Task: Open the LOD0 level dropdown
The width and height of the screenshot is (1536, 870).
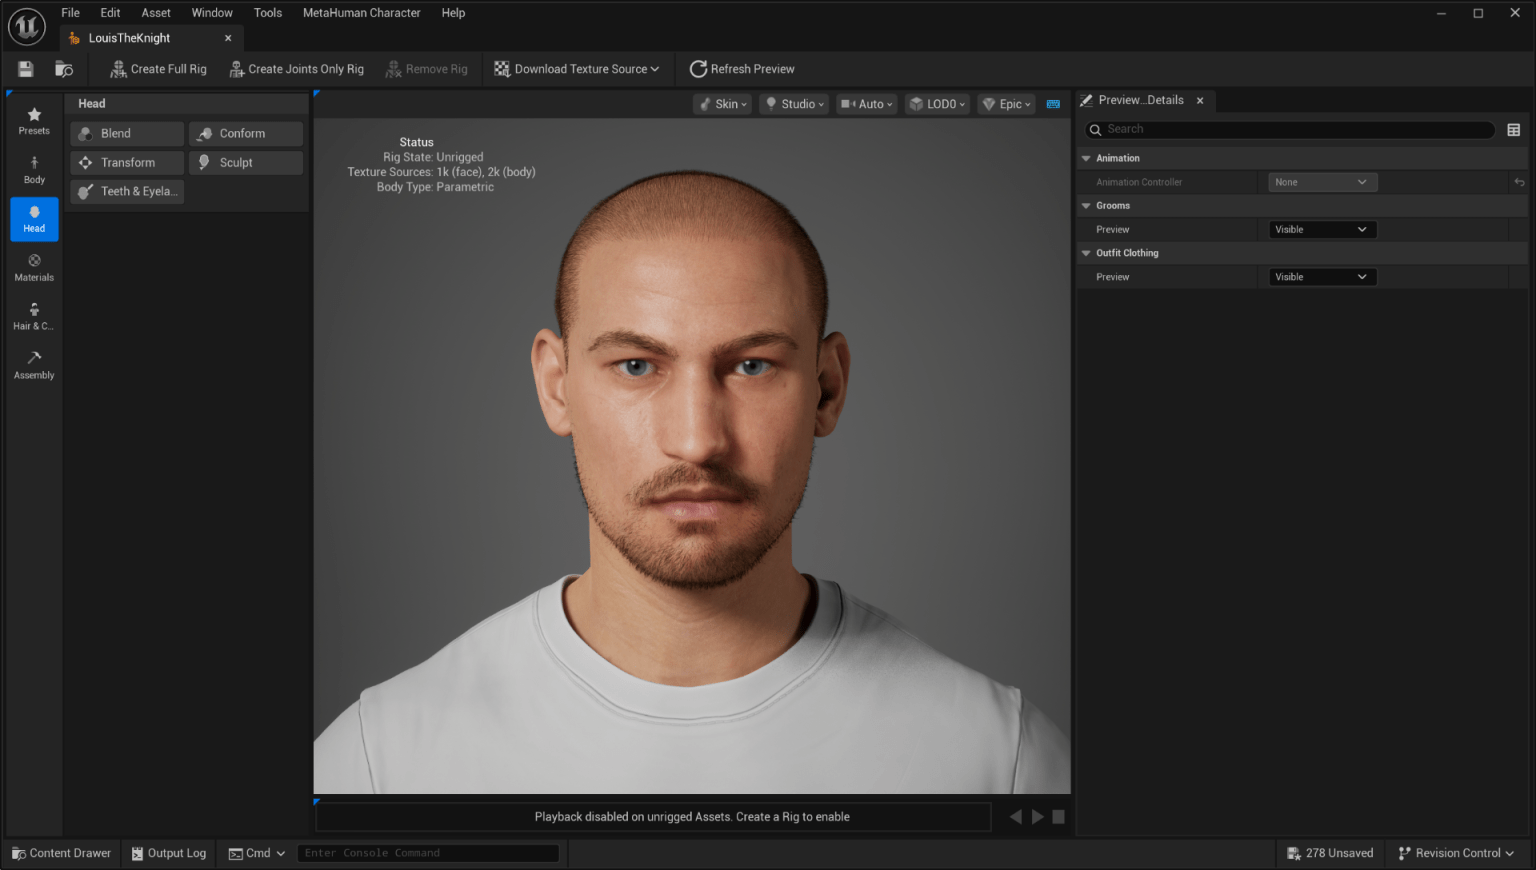Action: click(937, 104)
